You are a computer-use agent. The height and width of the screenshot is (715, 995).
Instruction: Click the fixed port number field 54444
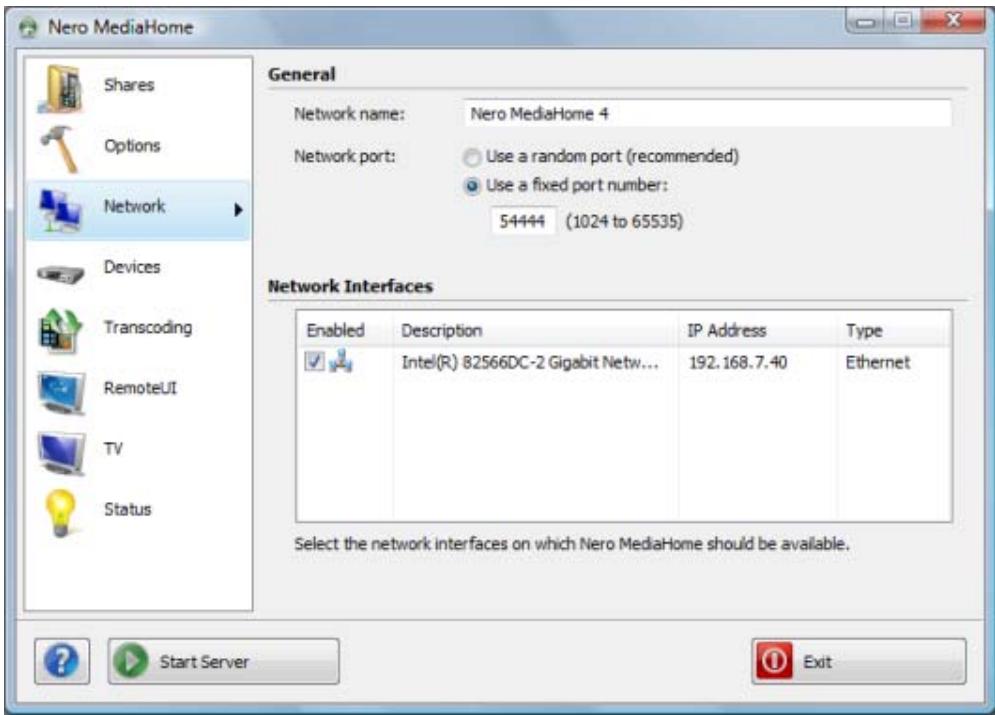pyautogui.click(x=523, y=221)
